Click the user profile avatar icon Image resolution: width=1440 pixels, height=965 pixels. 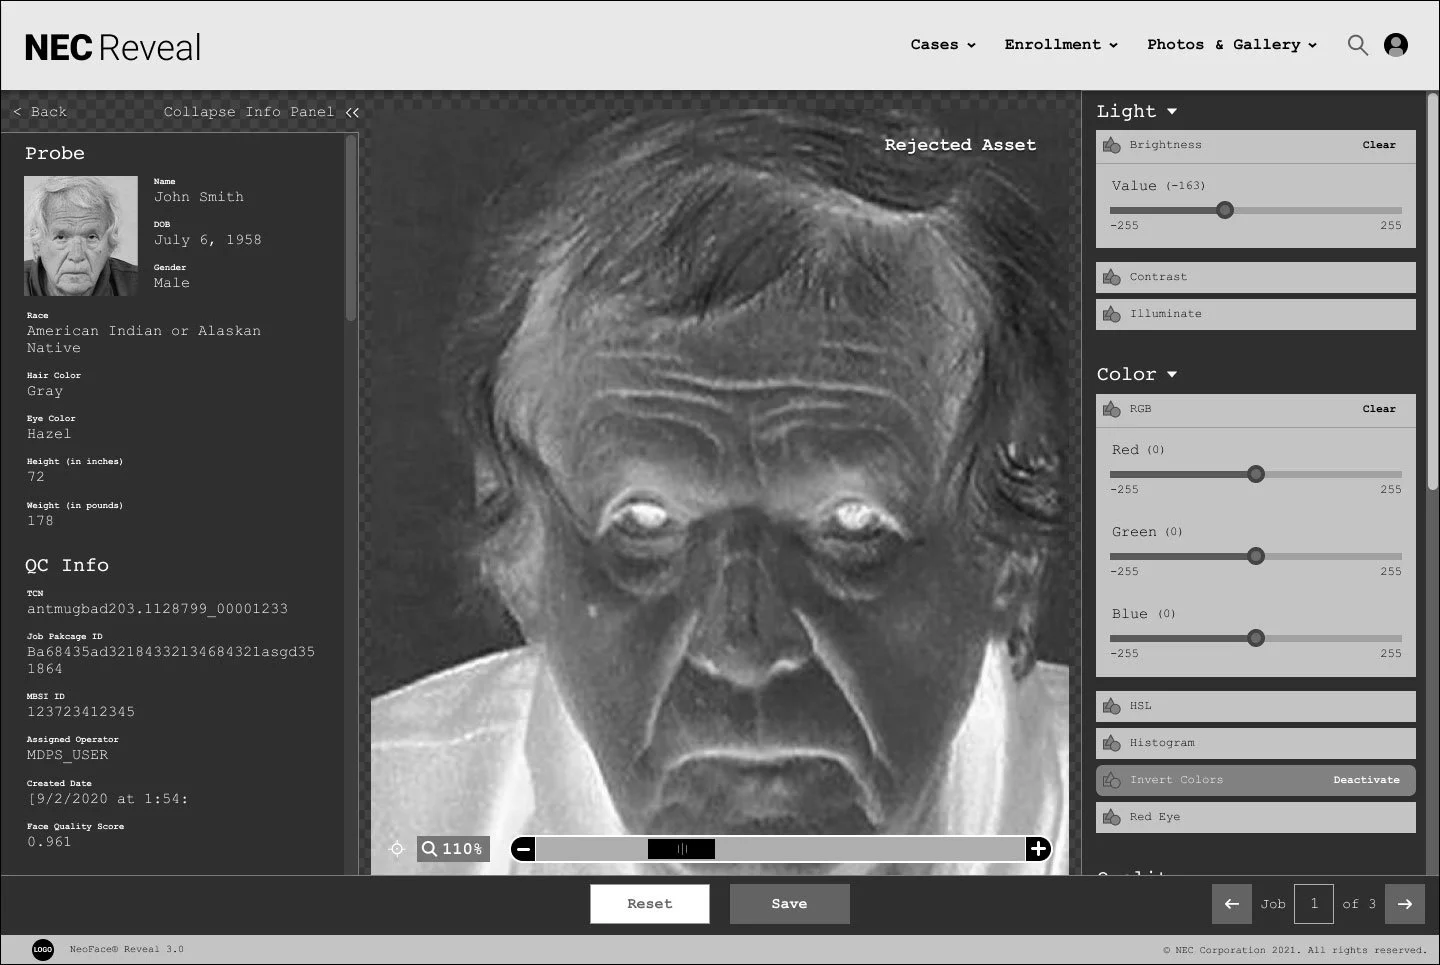pyautogui.click(x=1396, y=45)
